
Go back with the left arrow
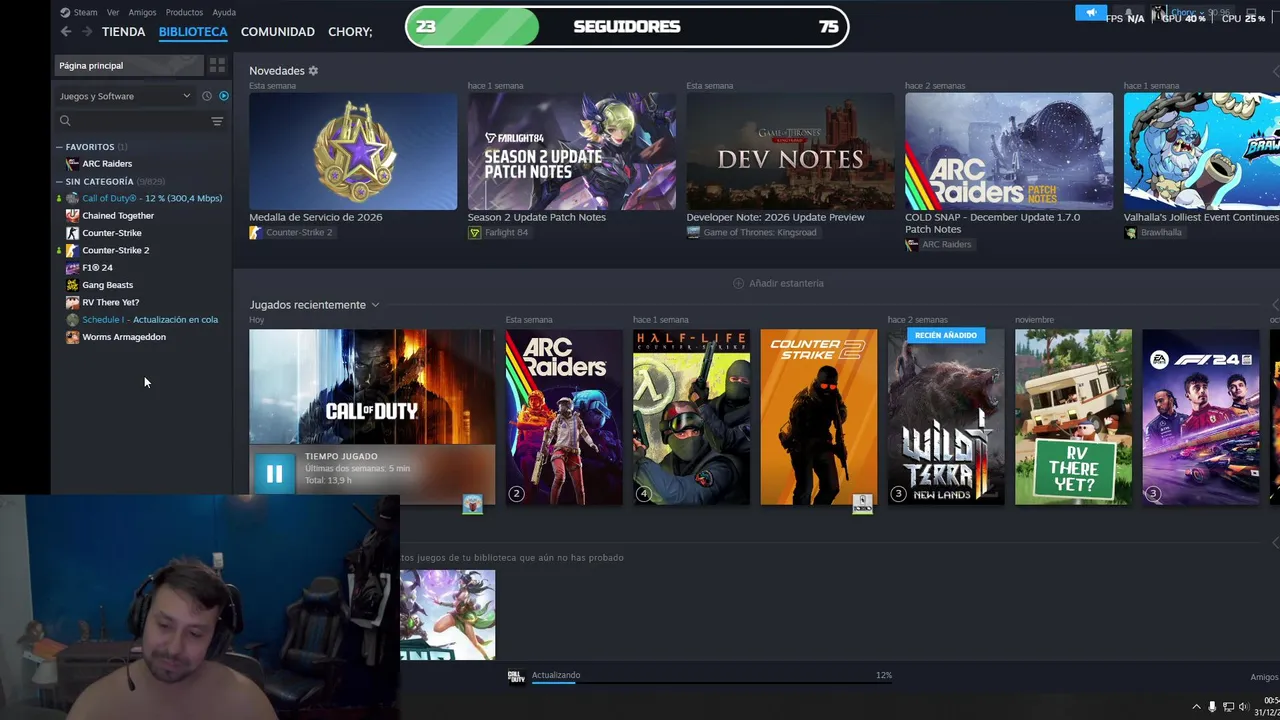66,32
